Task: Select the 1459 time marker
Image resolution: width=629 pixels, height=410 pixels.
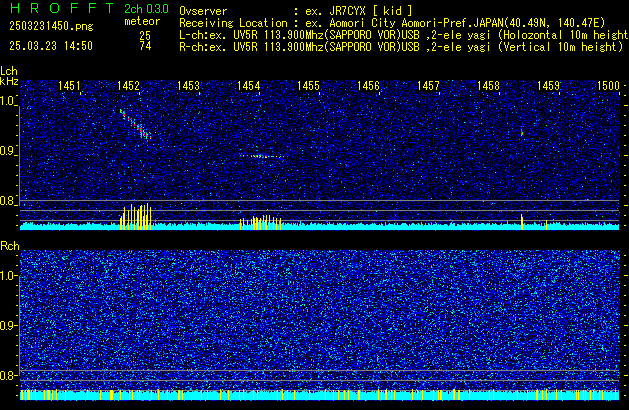Action: click(x=548, y=86)
